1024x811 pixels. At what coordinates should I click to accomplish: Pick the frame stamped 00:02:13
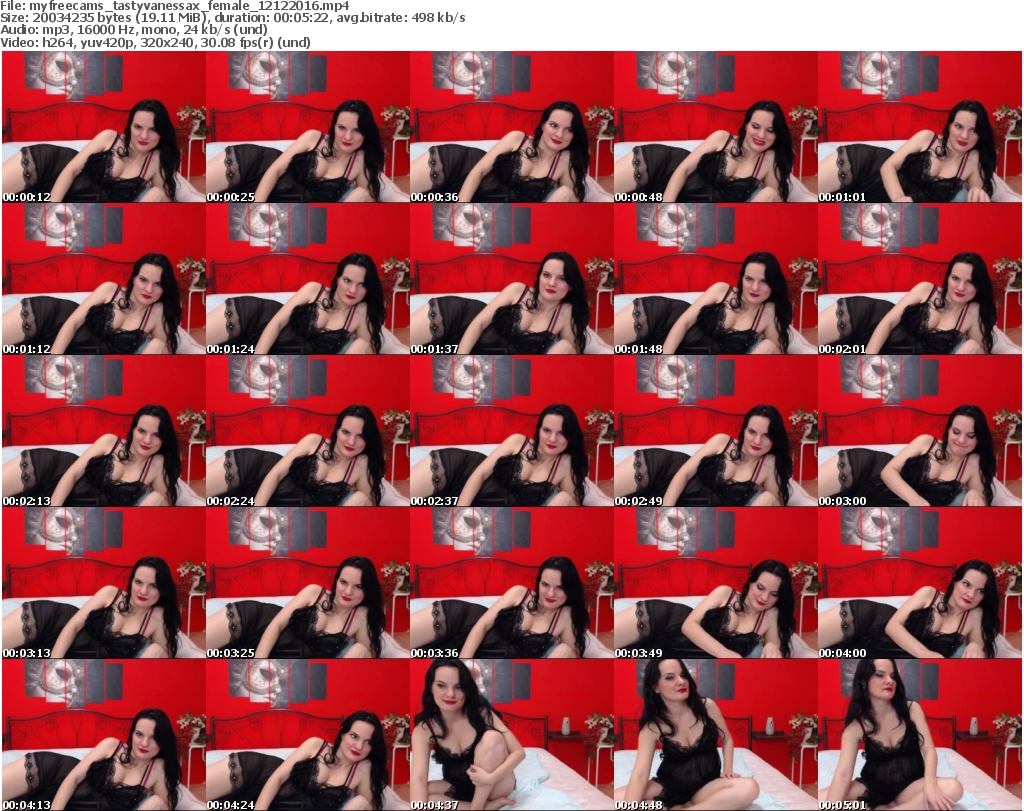pos(104,431)
